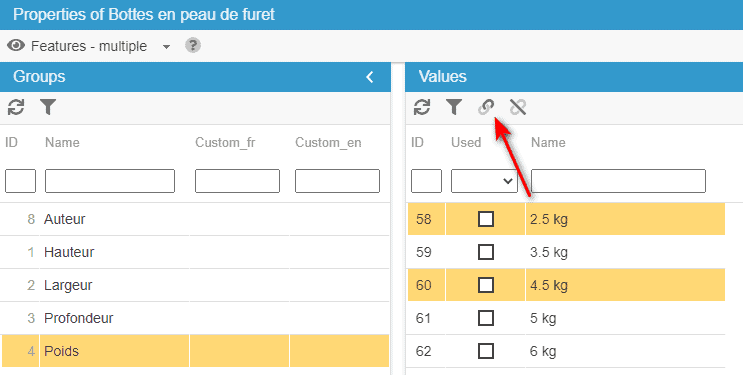
Task: Expand the Features - multiple dropdown
Action: tap(166, 46)
